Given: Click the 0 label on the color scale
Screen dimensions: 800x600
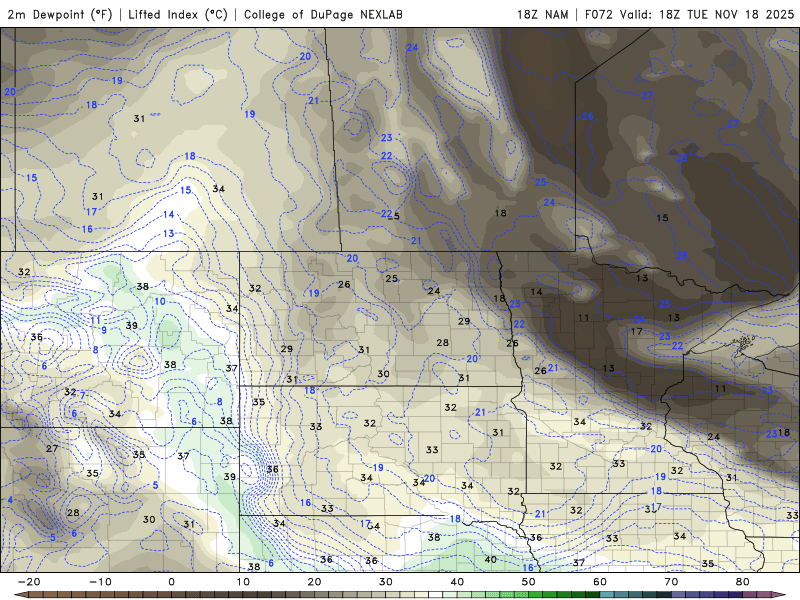Looking at the screenshot, I should [x=171, y=582].
